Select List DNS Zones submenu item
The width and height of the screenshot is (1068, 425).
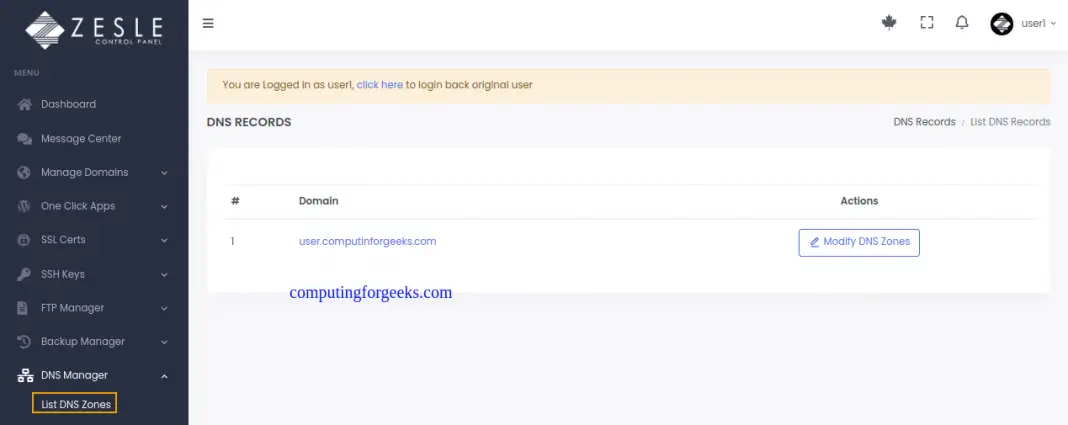pos(76,404)
